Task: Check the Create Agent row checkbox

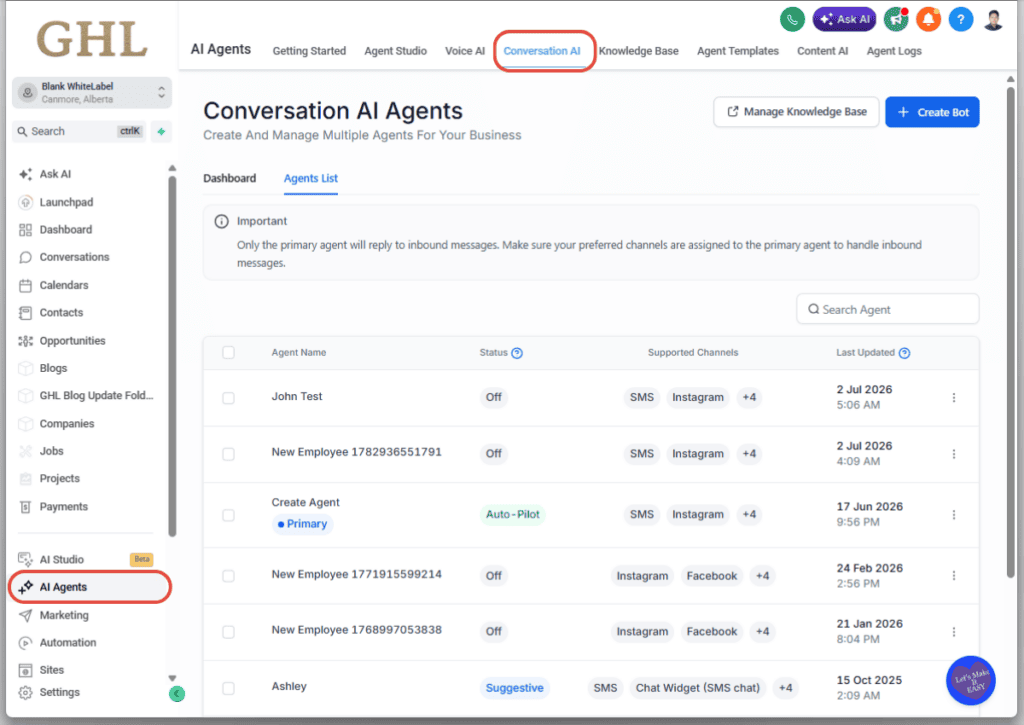Action: (228, 515)
